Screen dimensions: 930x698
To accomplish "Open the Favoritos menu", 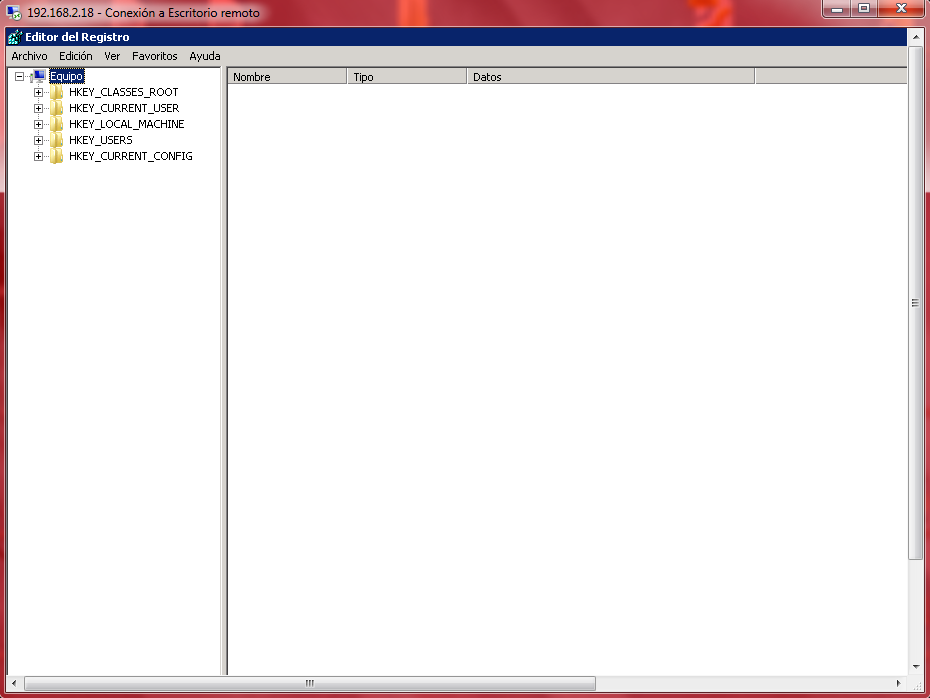I will (154, 56).
